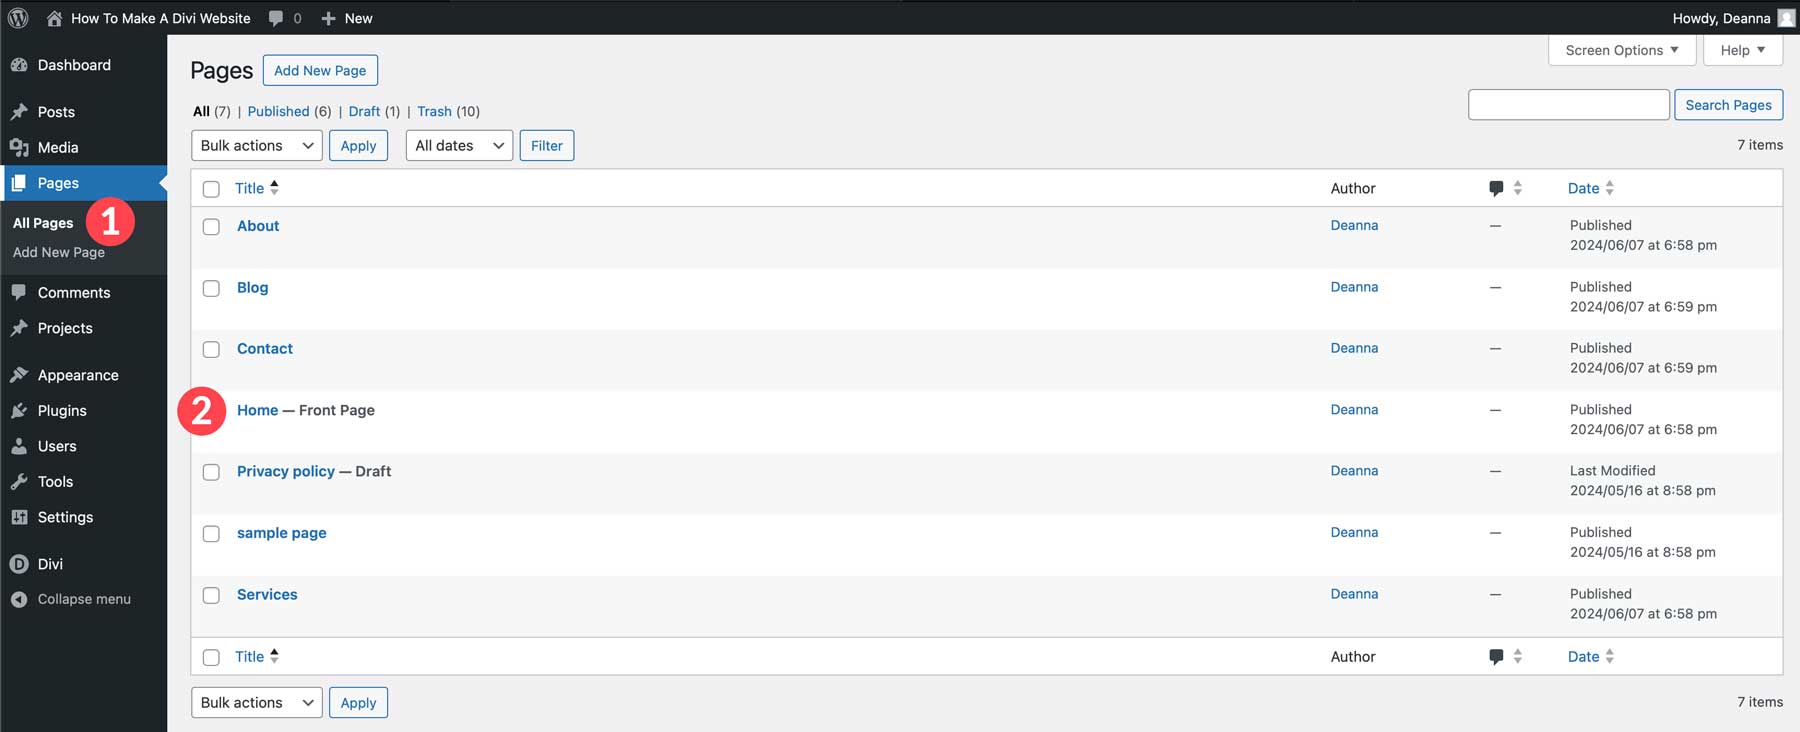This screenshot has width=1800, height=732.
Task: Click the search pages input field
Action: (1568, 105)
